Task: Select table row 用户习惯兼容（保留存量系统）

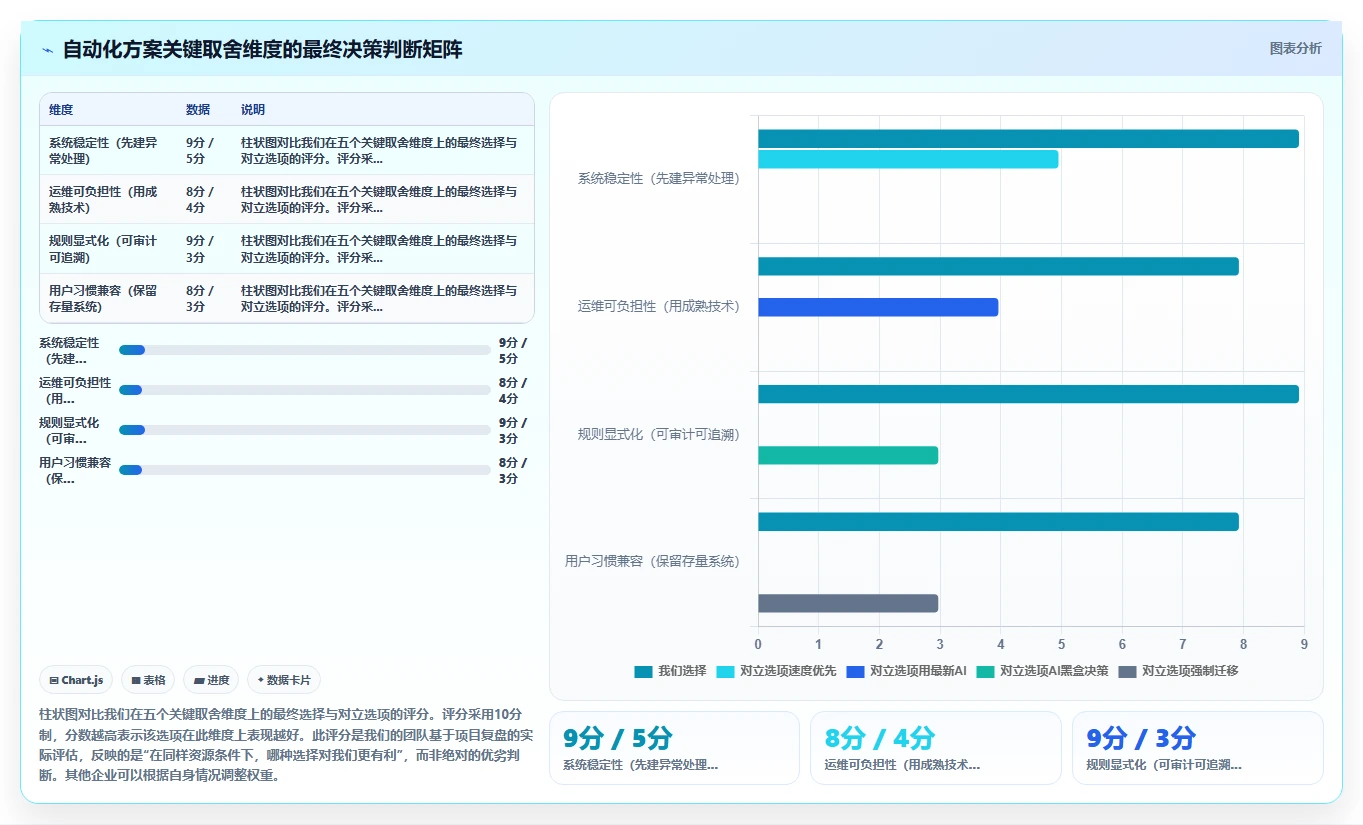Action: pyautogui.click(x=287, y=298)
